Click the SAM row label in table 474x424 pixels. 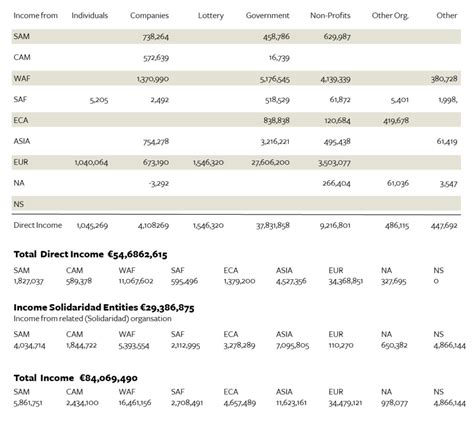tap(21, 36)
